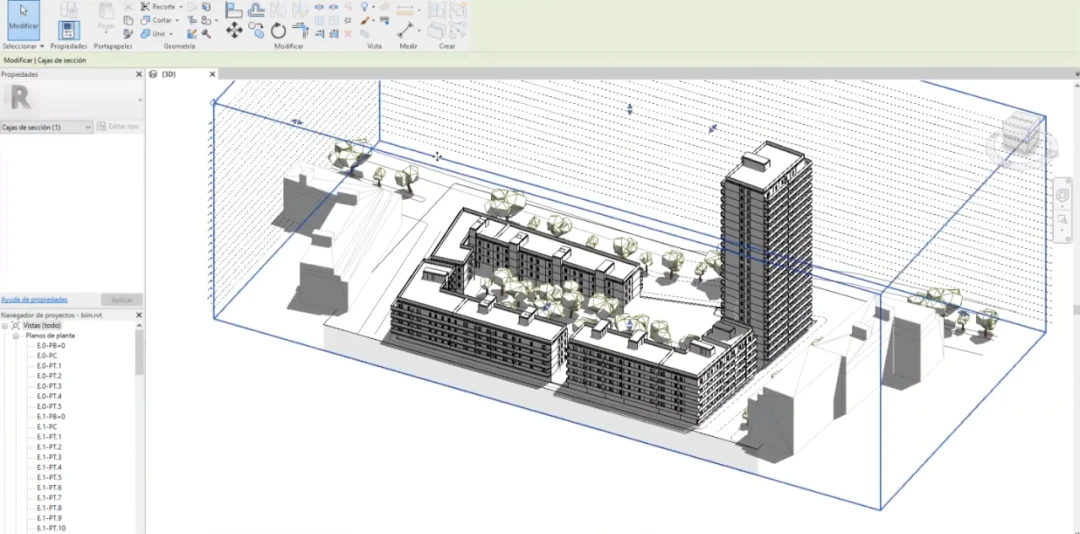Image resolution: width=1080 pixels, height=534 pixels.
Task: Open the Measure tool dropdown arrow
Action: point(419,30)
